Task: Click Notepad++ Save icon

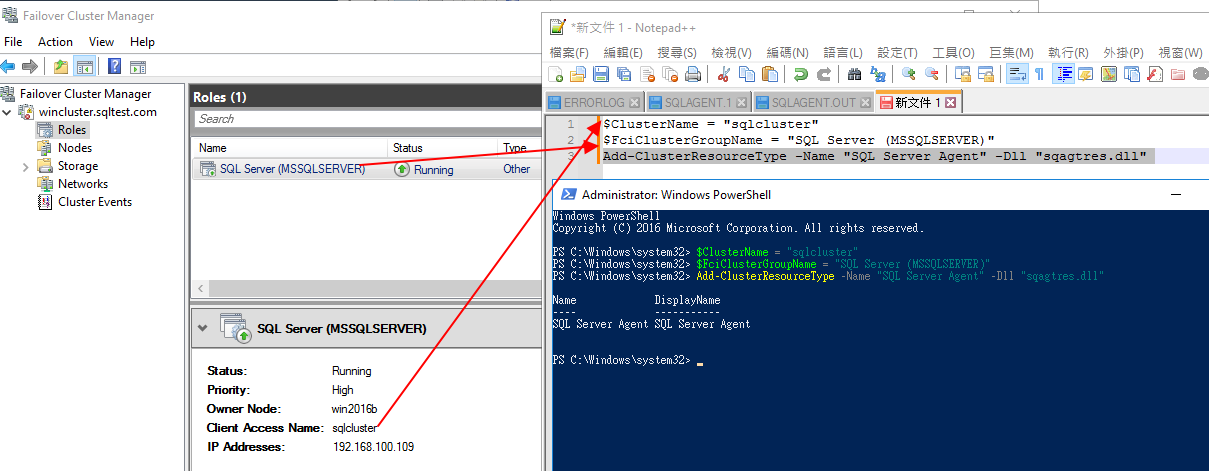Action: [601, 74]
